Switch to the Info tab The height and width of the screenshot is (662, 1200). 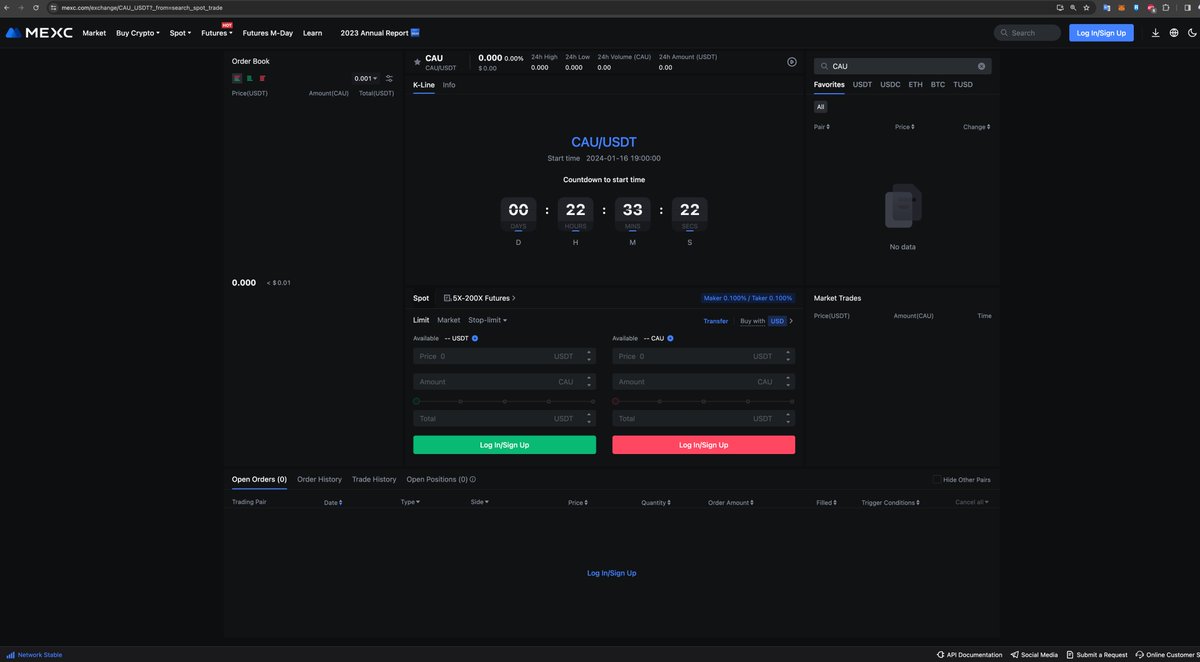coord(449,85)
